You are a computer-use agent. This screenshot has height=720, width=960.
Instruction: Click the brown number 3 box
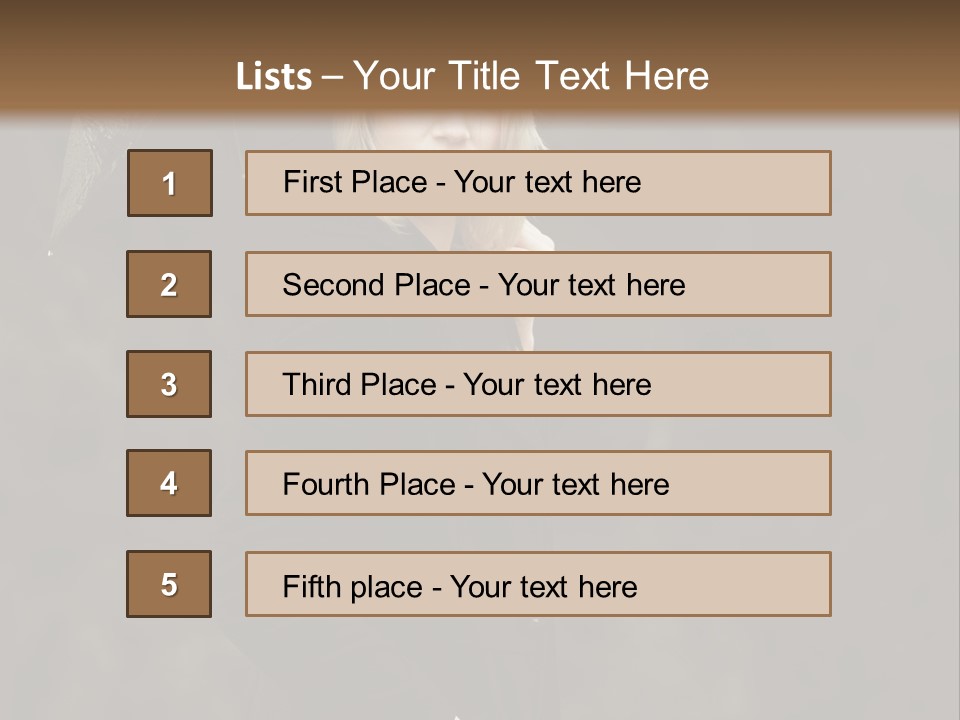[x=169, y=384]
